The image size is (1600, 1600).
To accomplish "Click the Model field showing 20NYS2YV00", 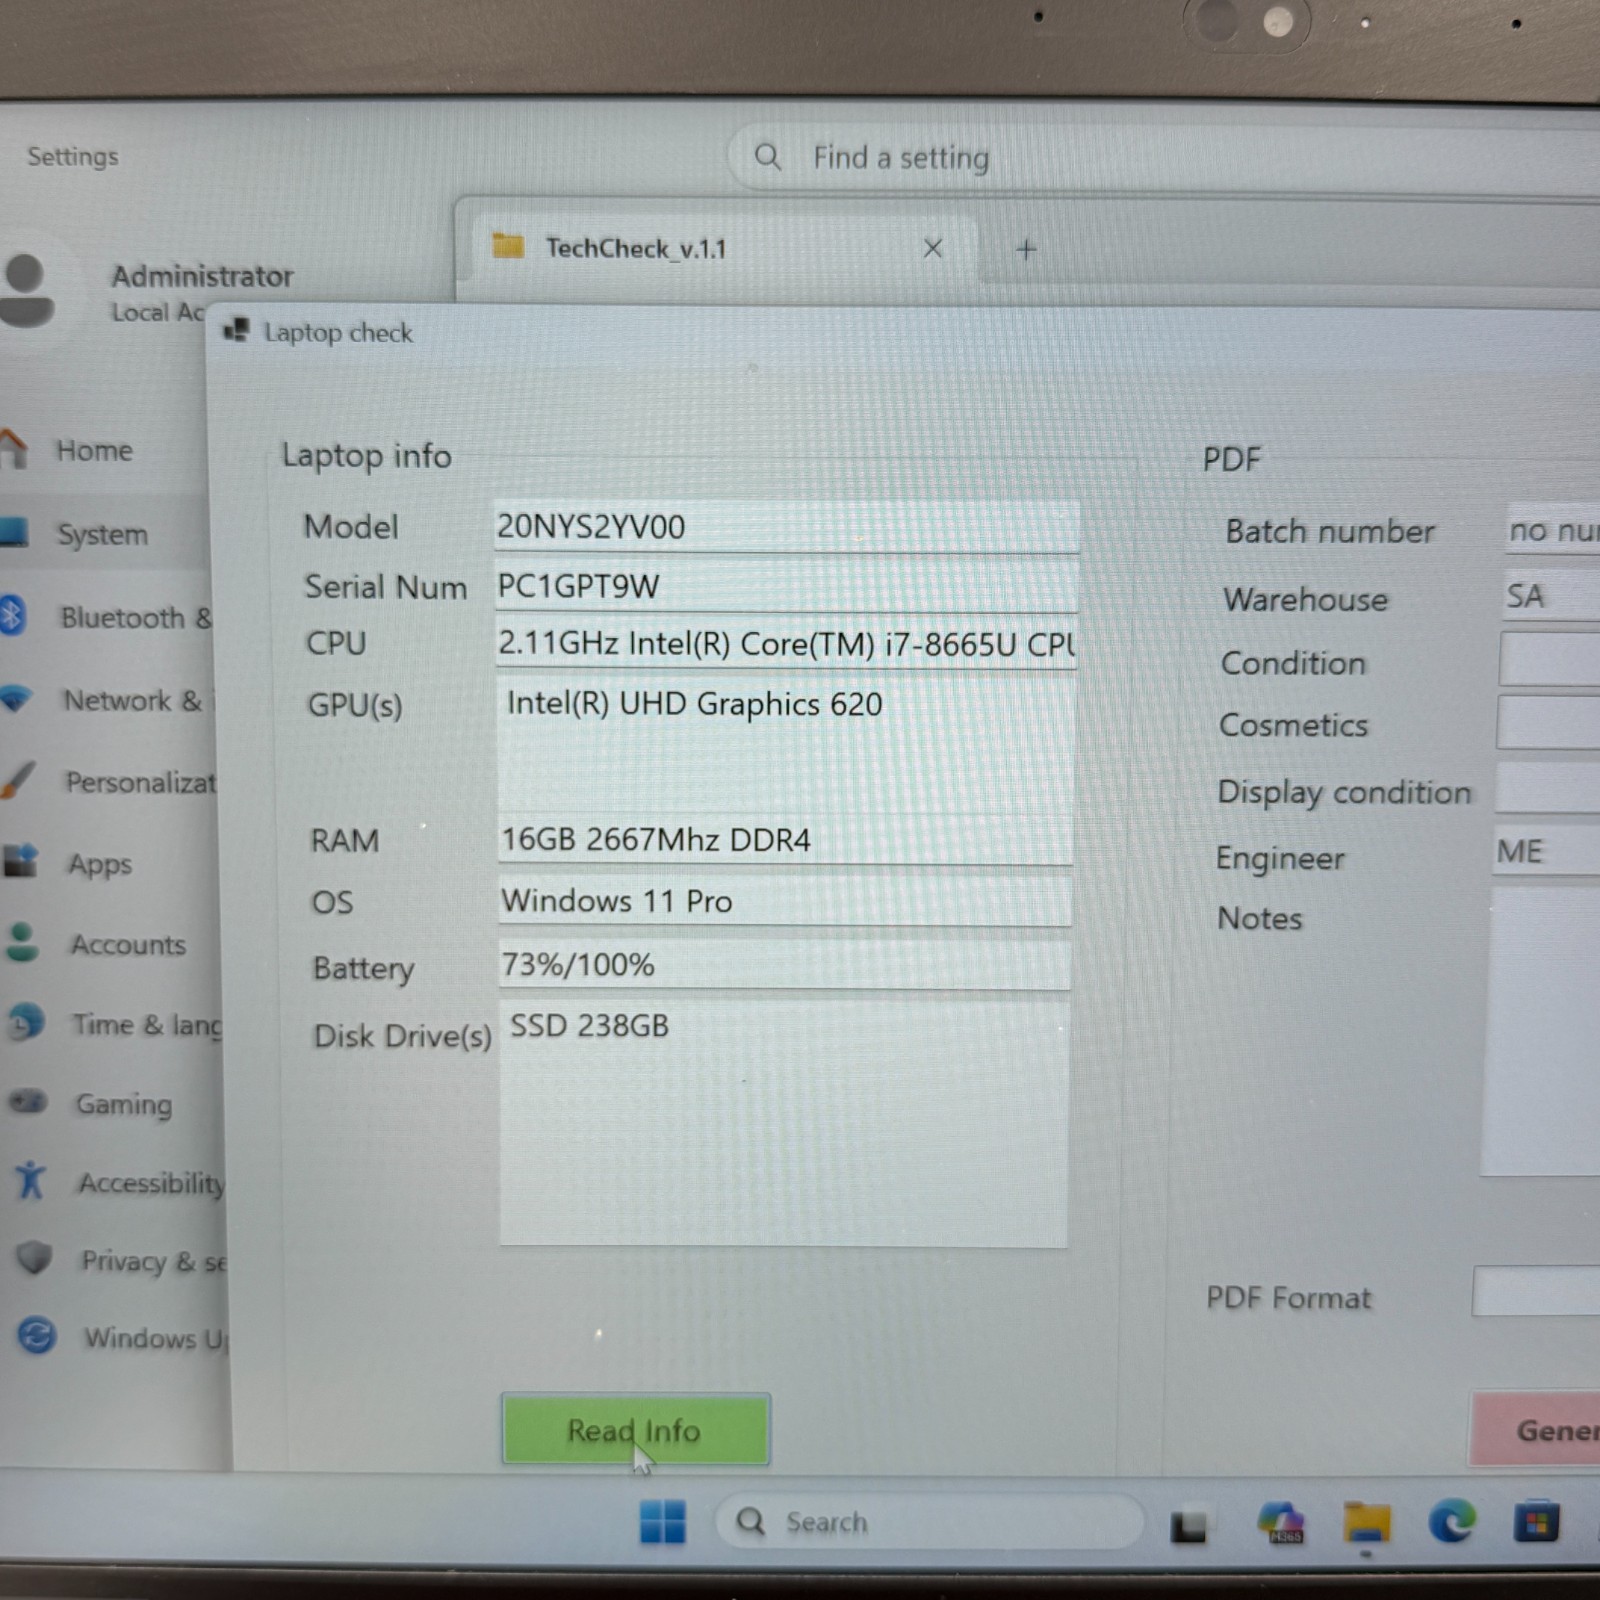I will [x=787, y=527].
